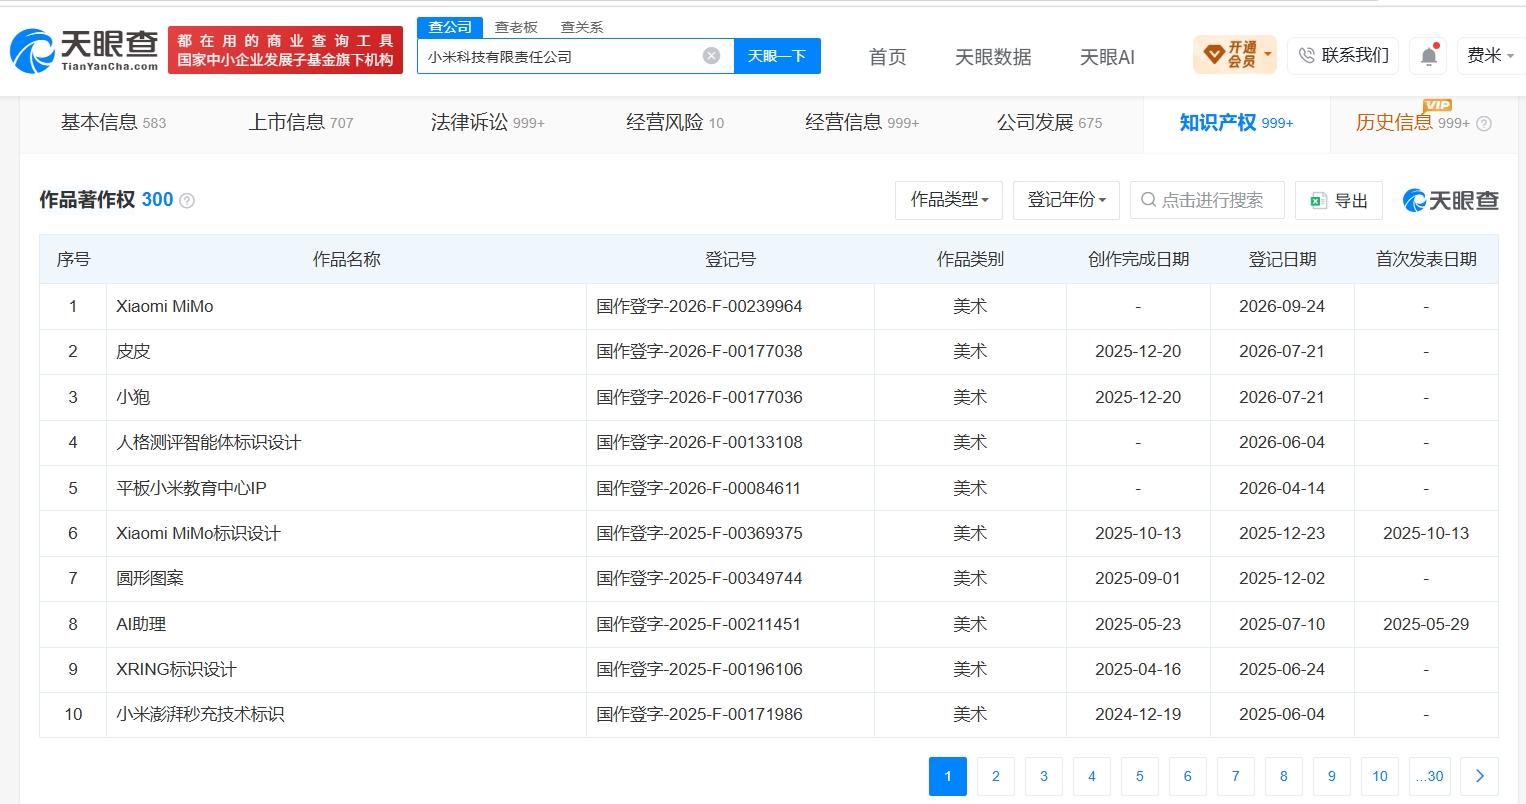Viewport: 1526px width, 804px height.
Task: Click the help icon beside 历史信息
Action: [x=1484, y=124]
